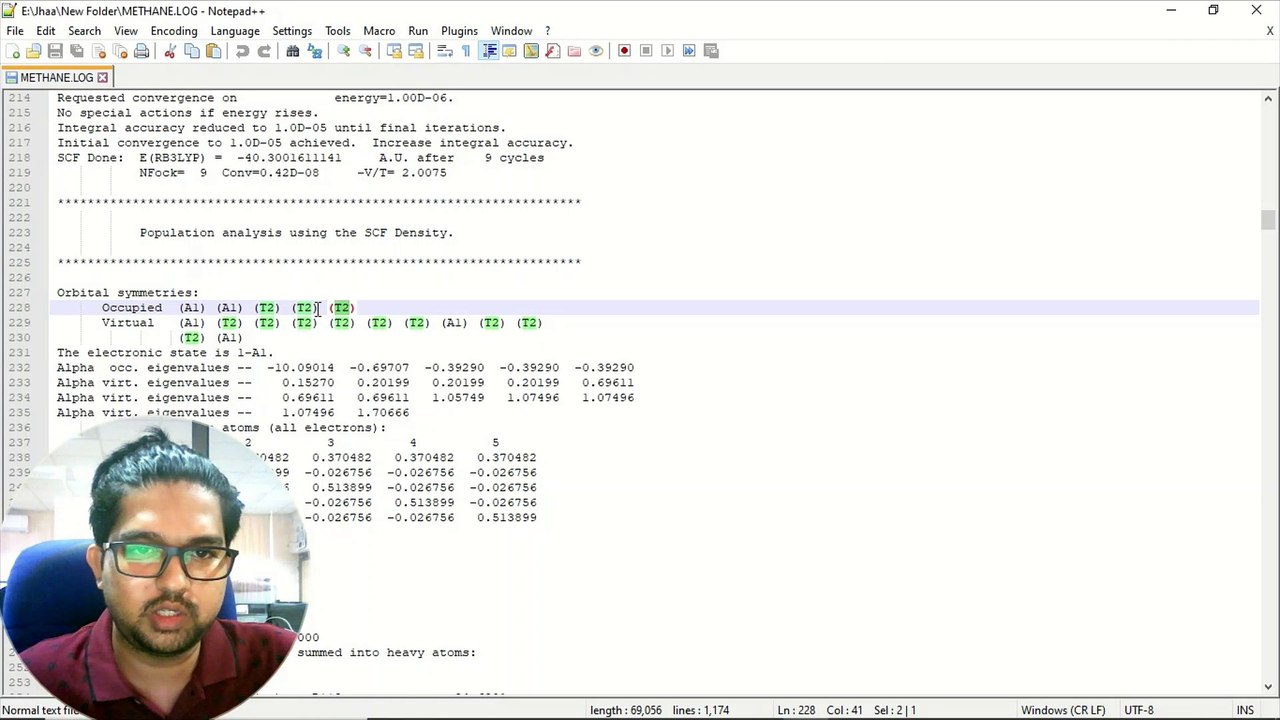The image size is (1280, 720).
Task: Select the METHANE.LOG document tab
Action: 56,77
